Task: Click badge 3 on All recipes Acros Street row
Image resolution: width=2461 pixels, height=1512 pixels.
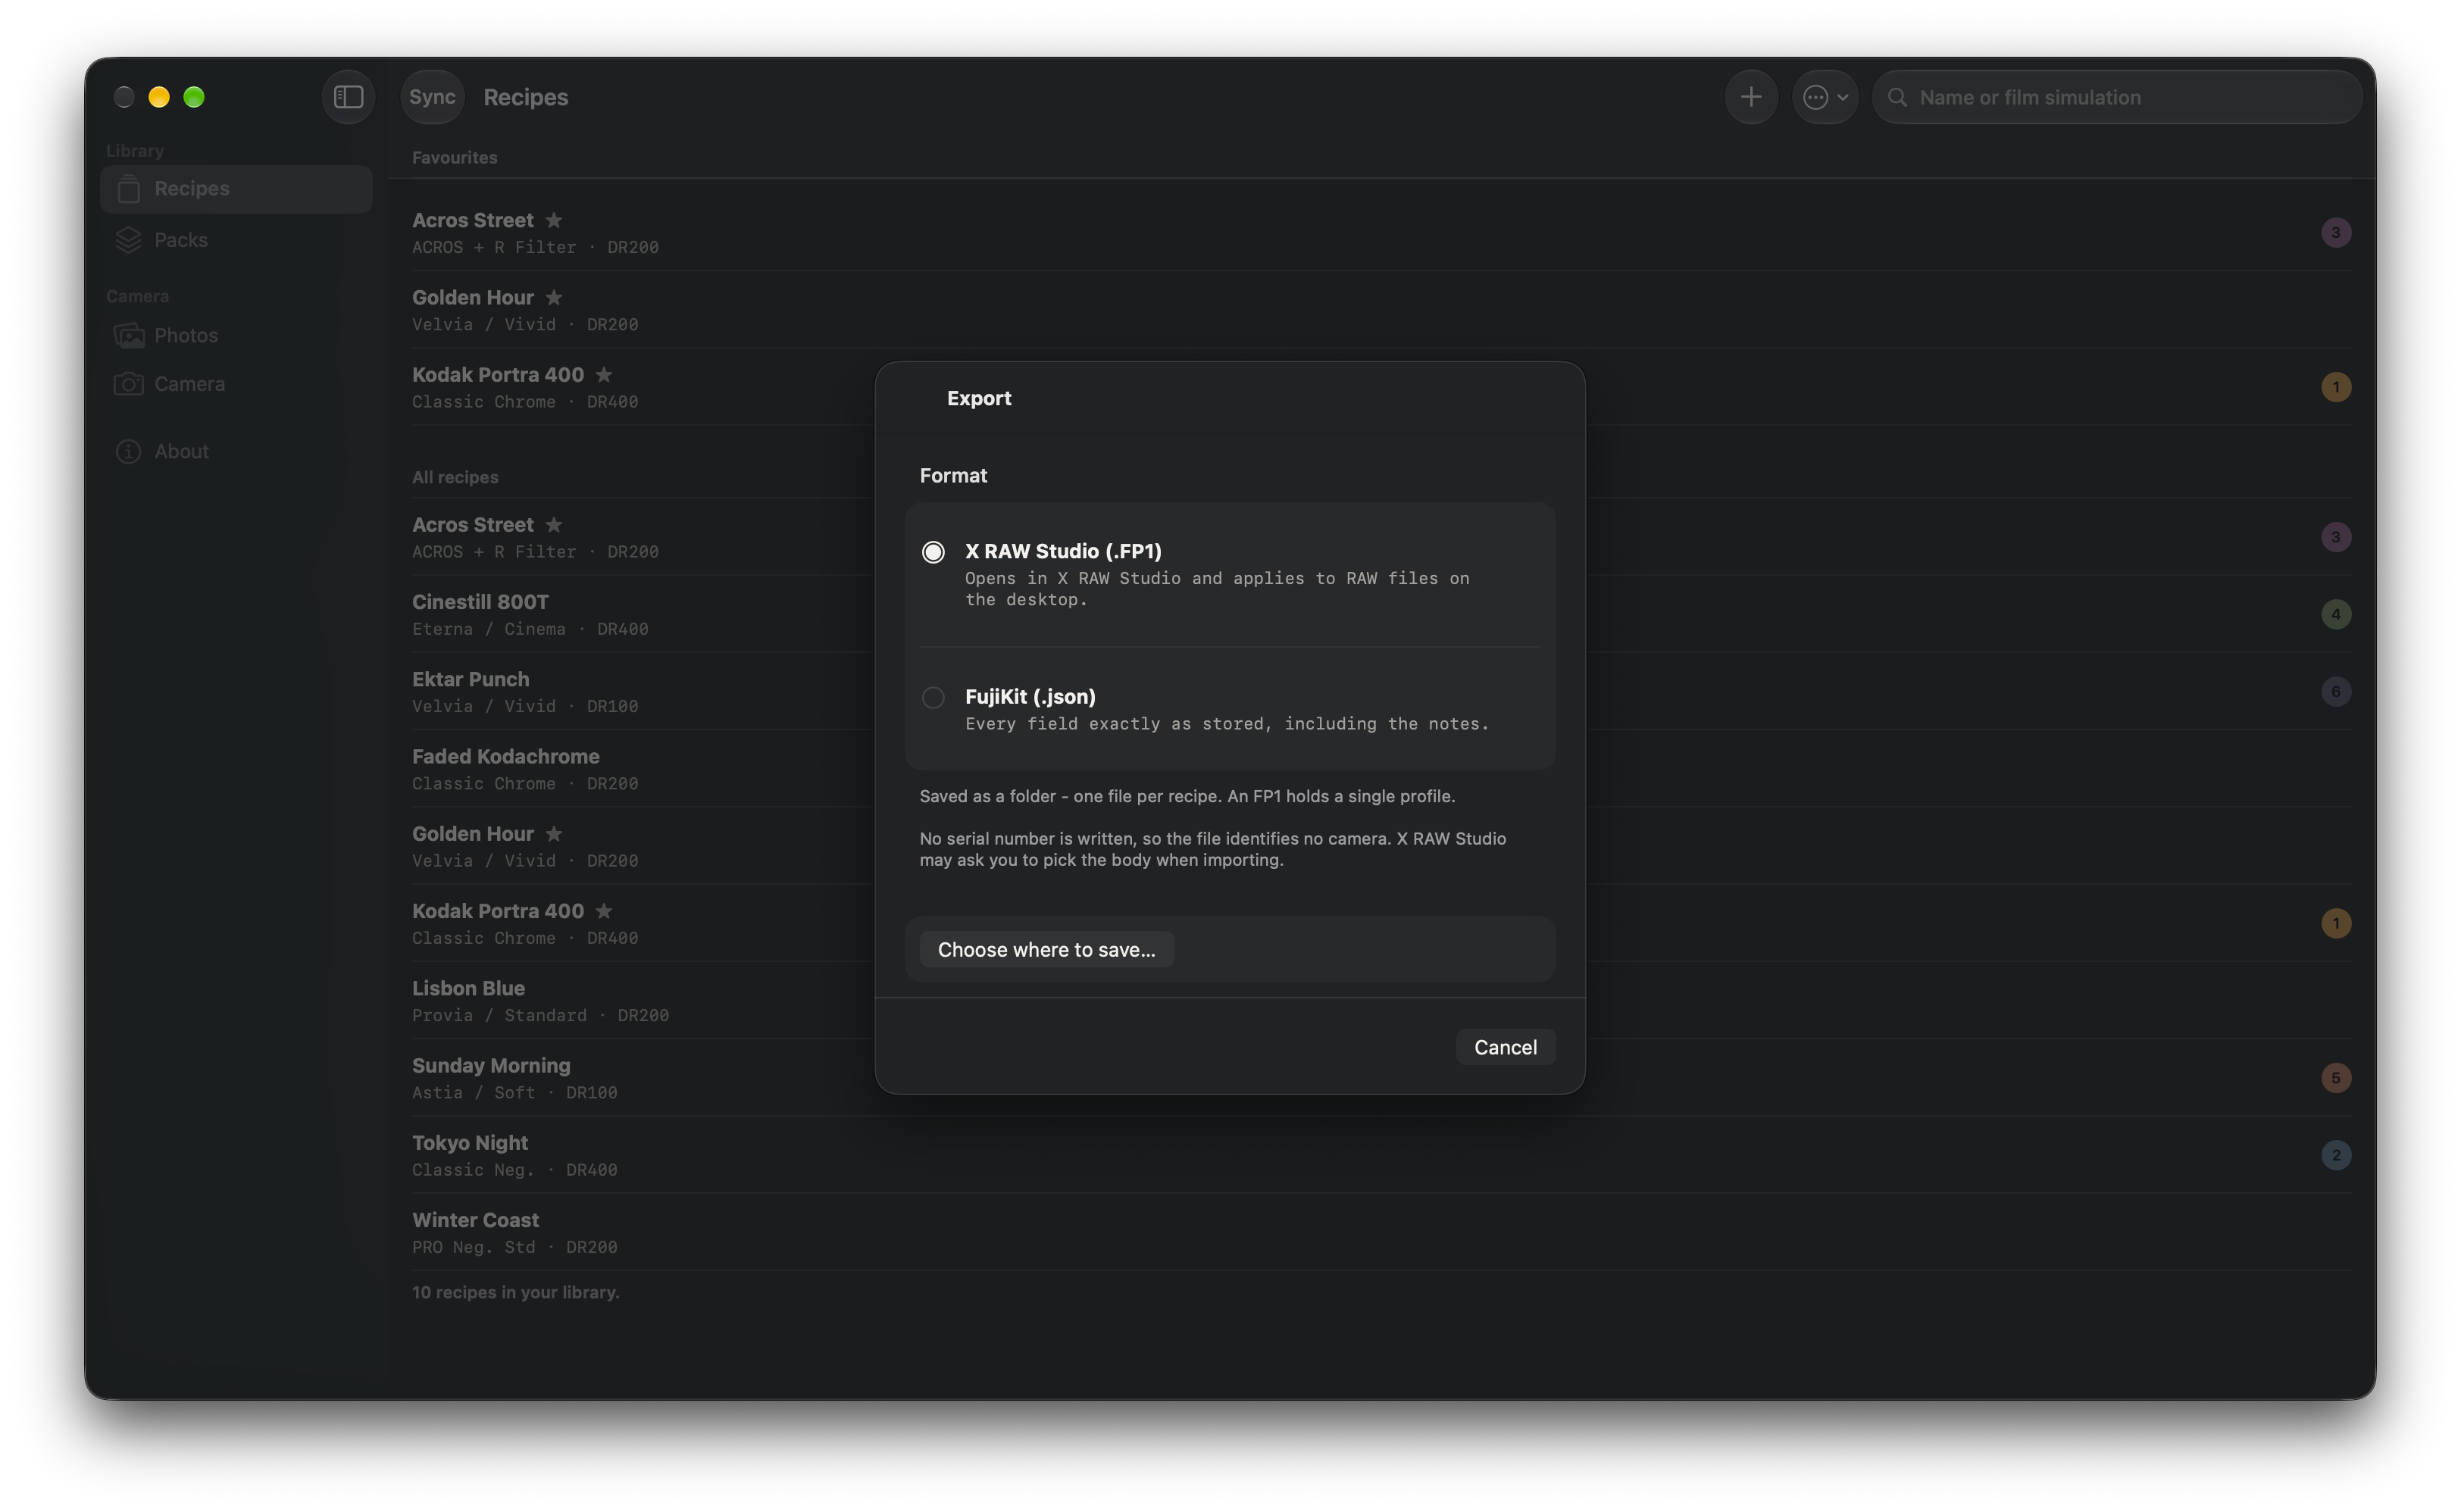Action: pos(2335,537)
